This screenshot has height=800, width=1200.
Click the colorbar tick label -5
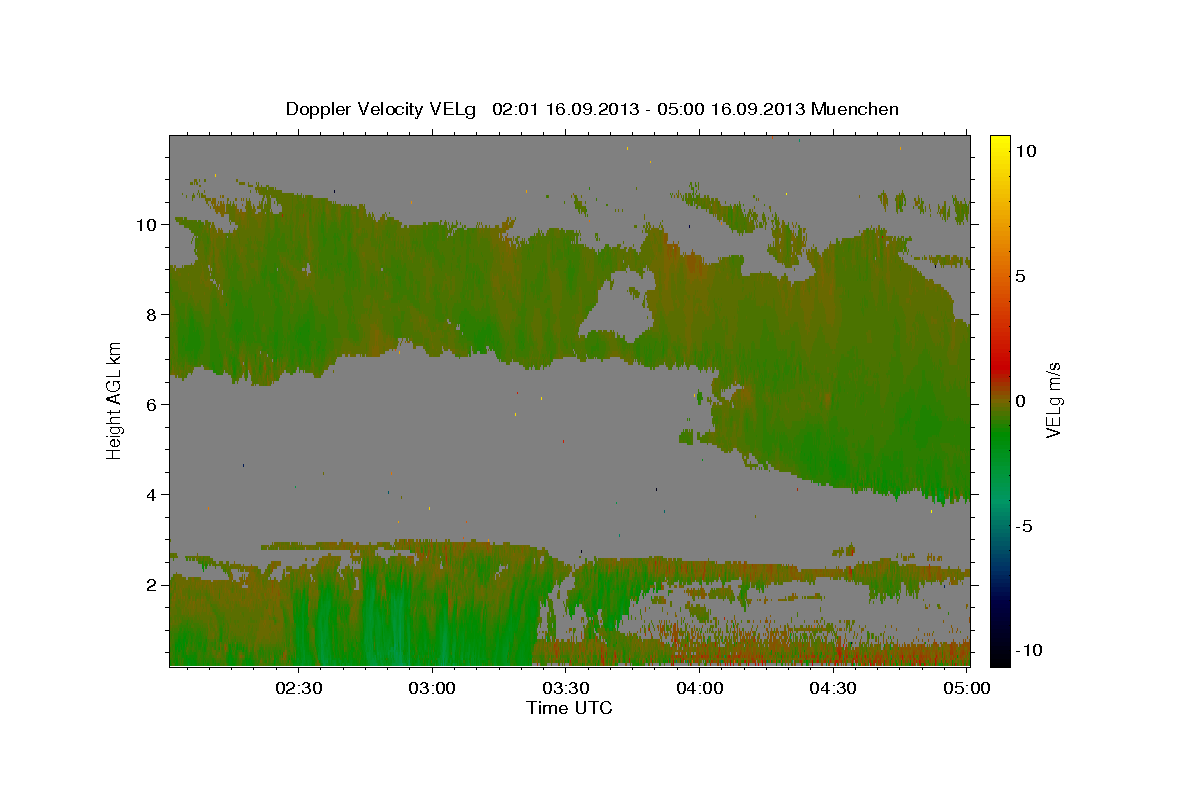tap(1023, 526)
